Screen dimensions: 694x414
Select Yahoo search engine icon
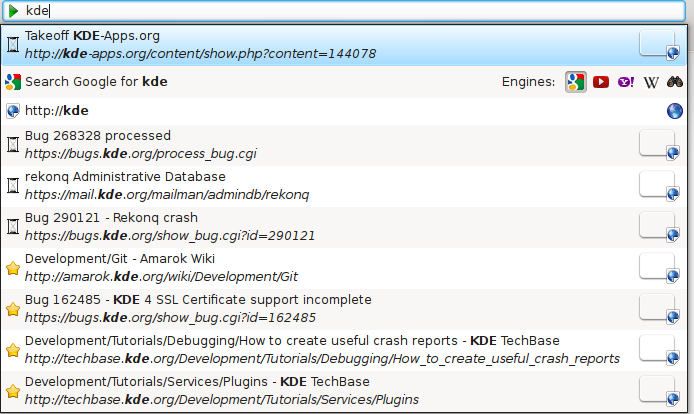[626, 82]
